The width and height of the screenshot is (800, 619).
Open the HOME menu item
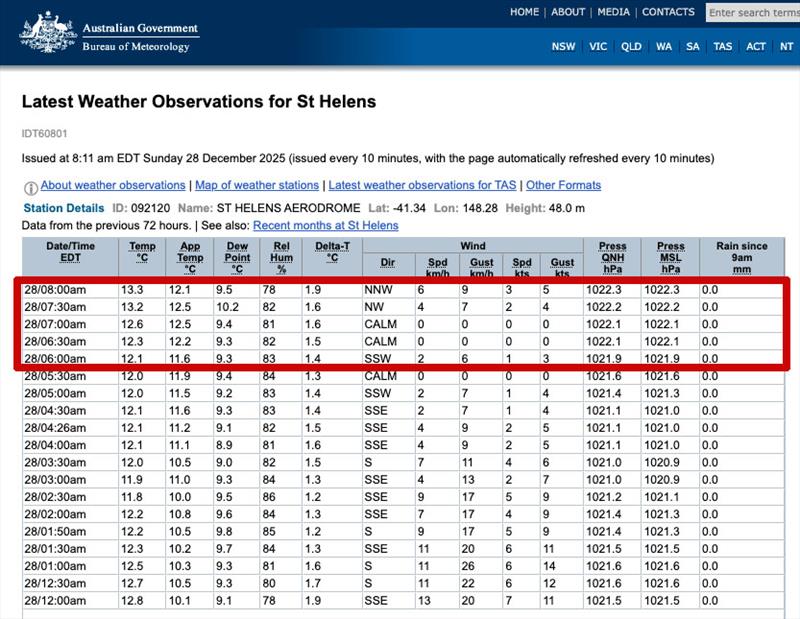[524, 12]
